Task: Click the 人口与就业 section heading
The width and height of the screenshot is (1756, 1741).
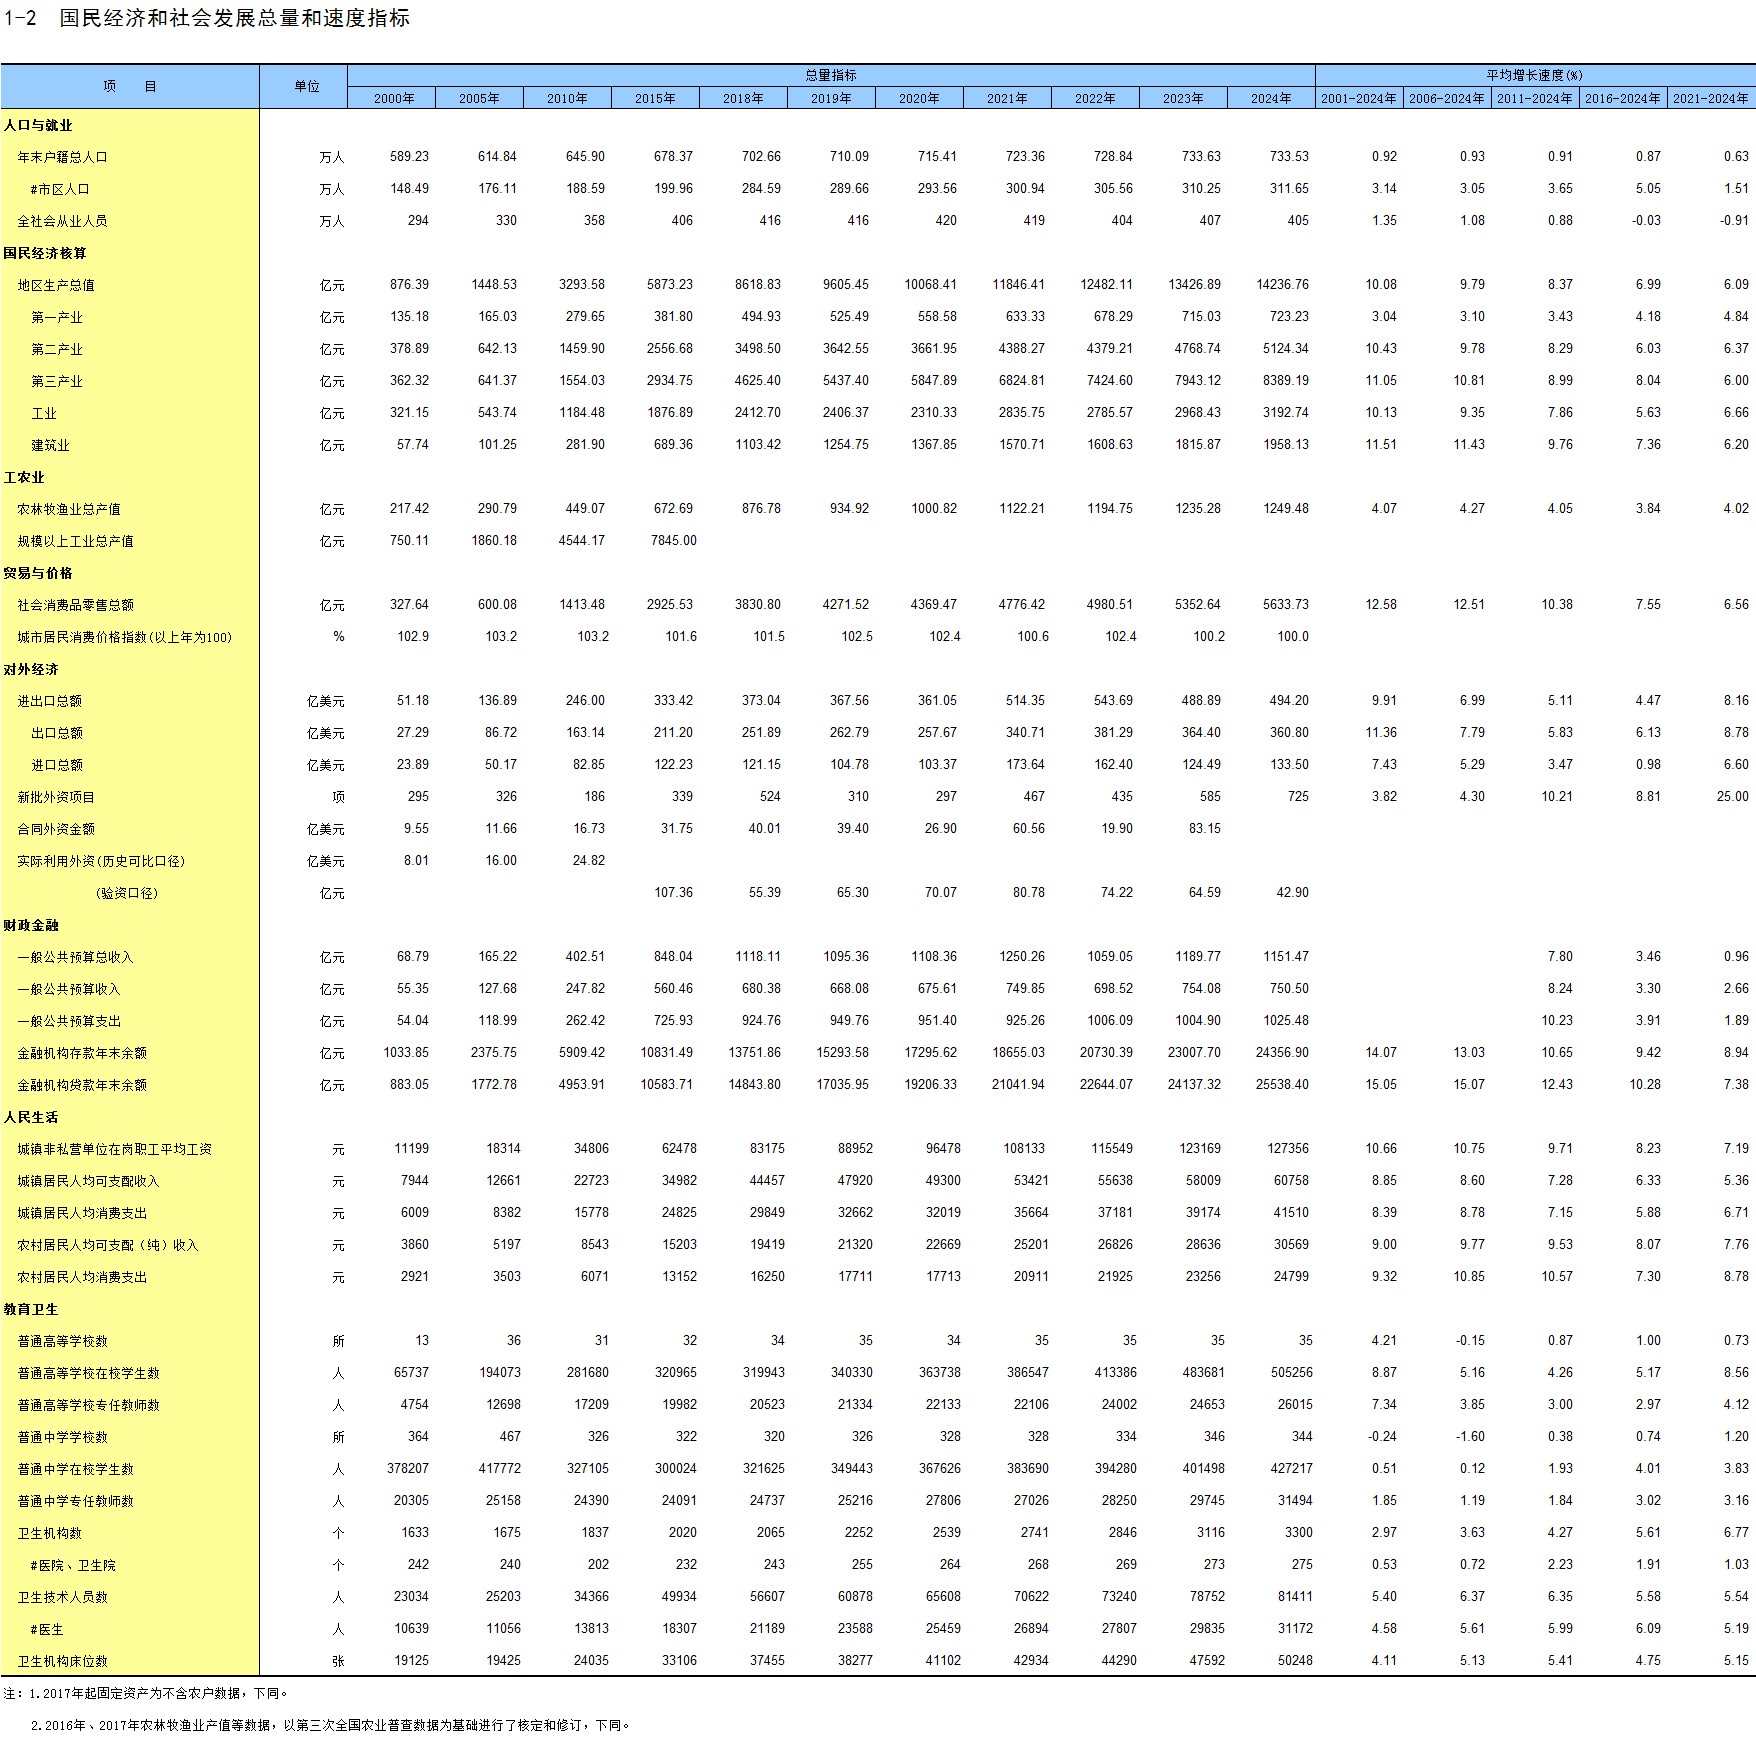Action: point(38,125)
